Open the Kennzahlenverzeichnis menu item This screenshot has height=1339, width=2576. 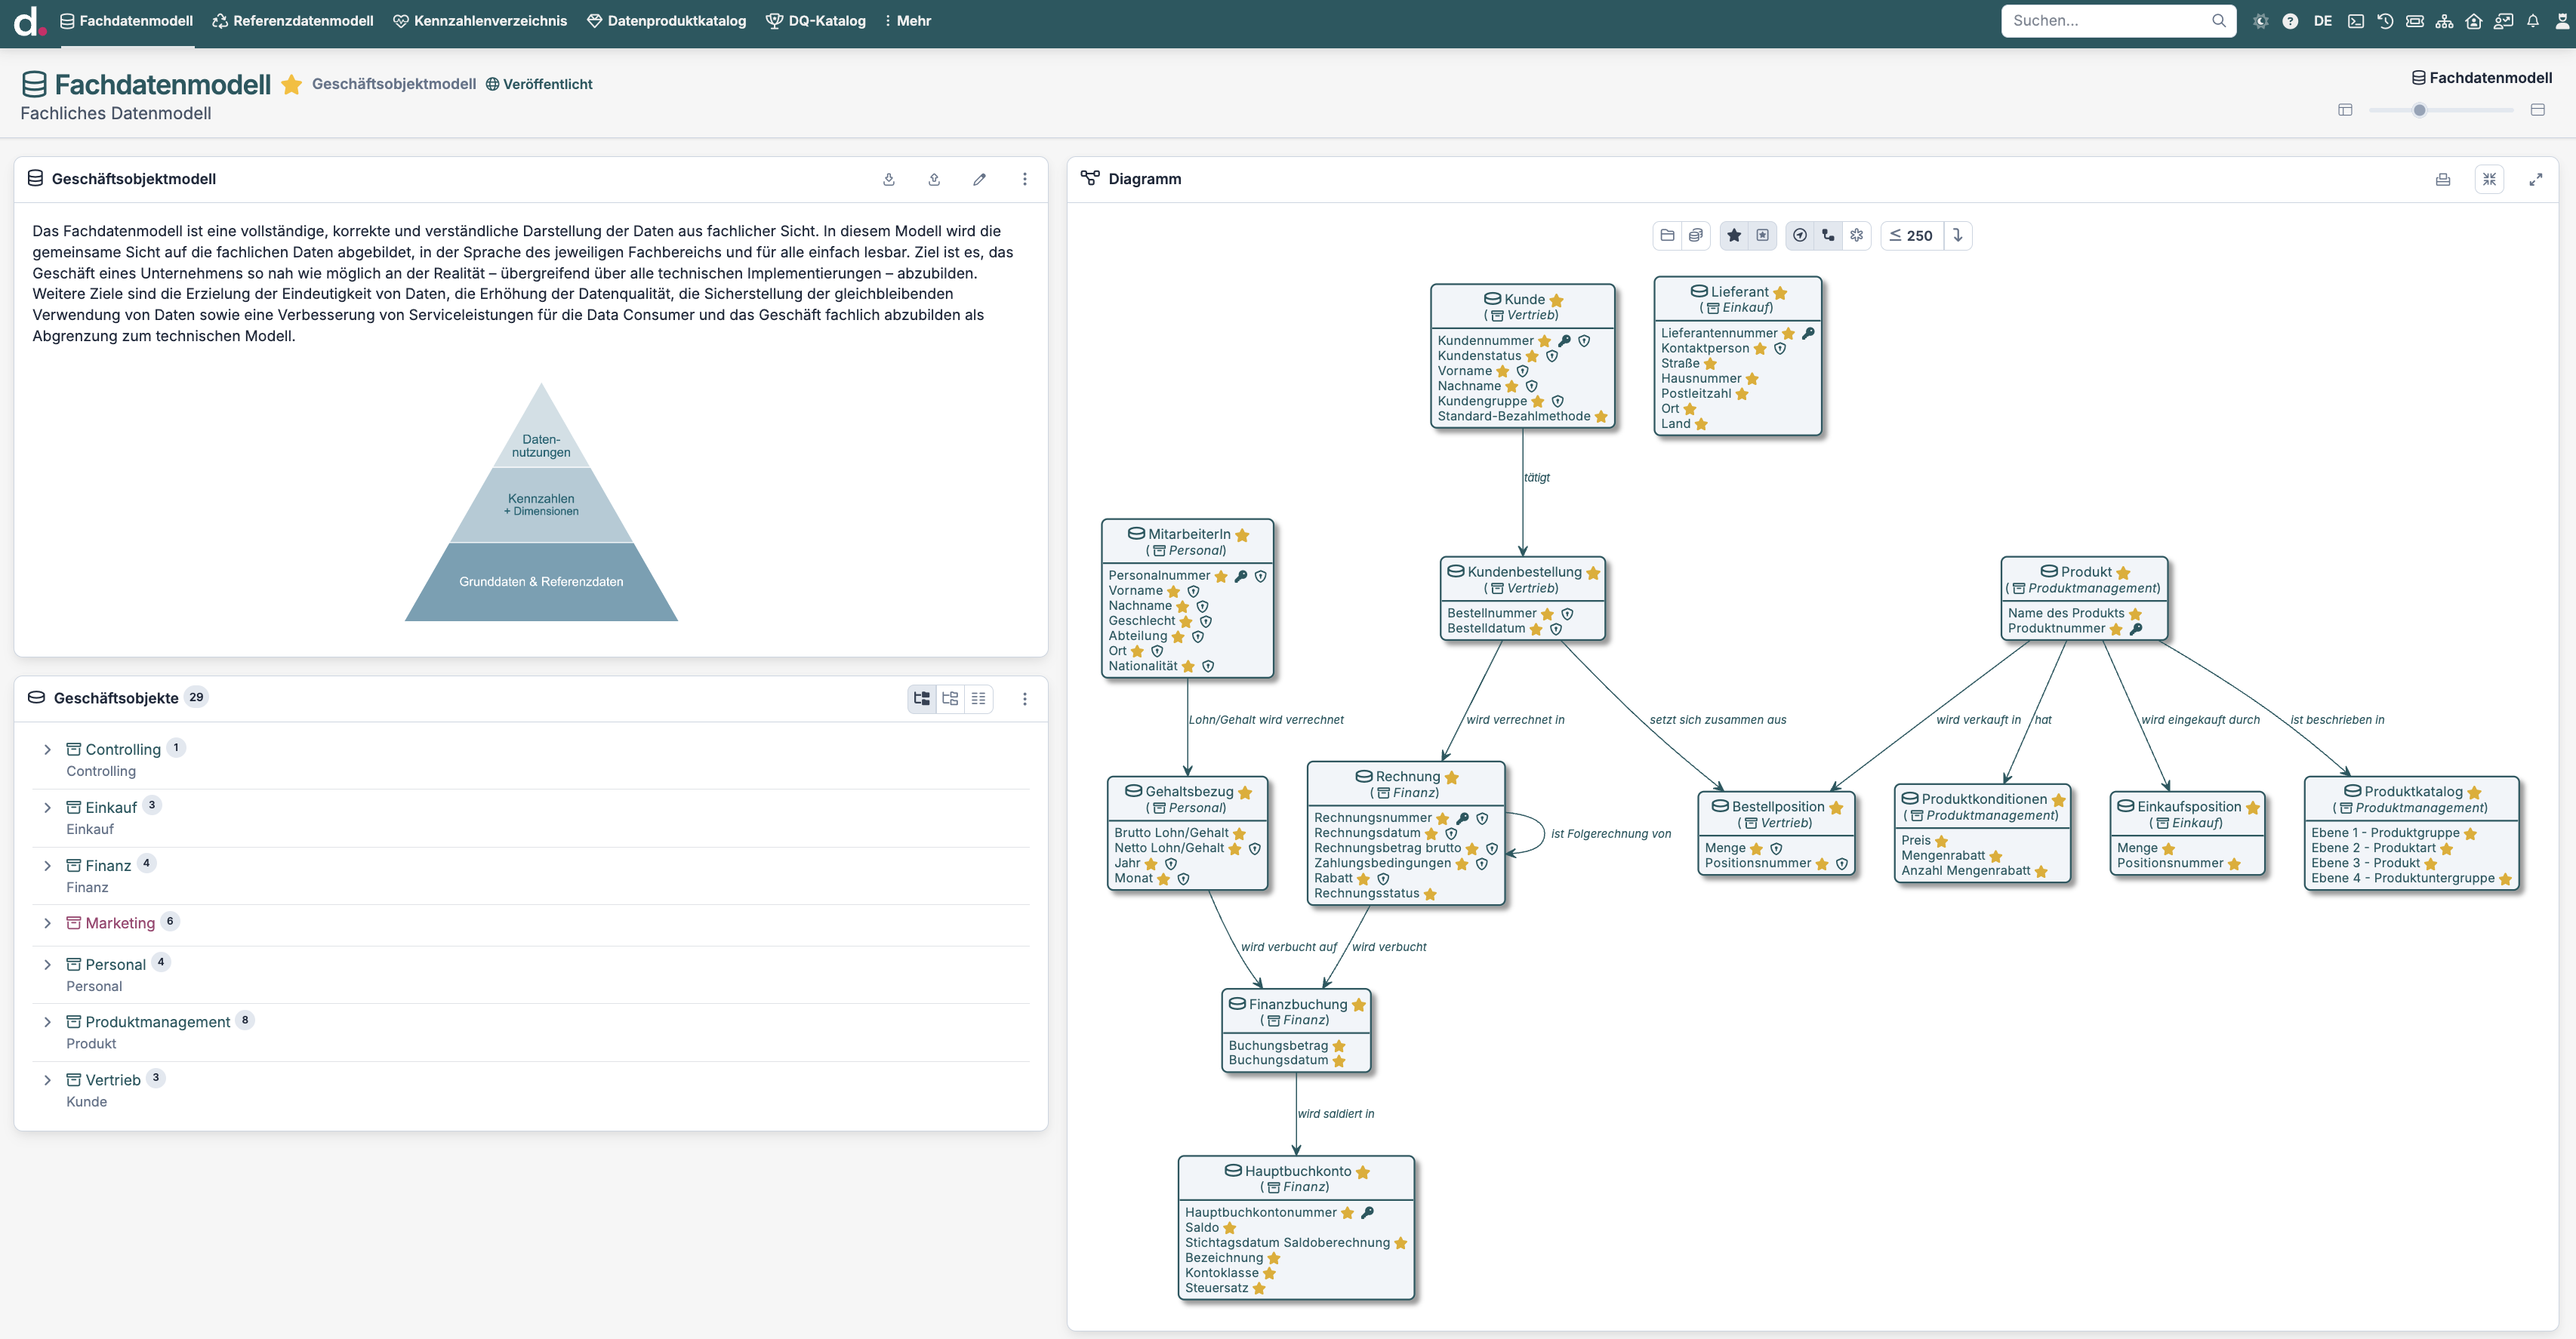(x=480, y=21)
